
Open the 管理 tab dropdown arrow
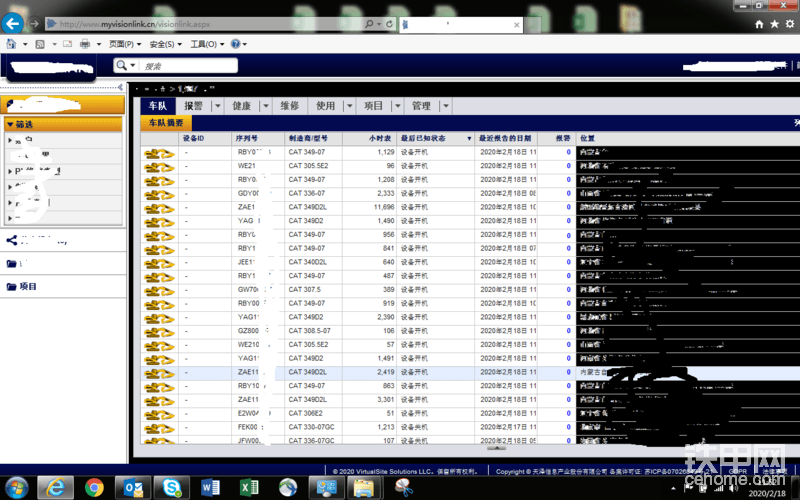(x=445, y=106)
